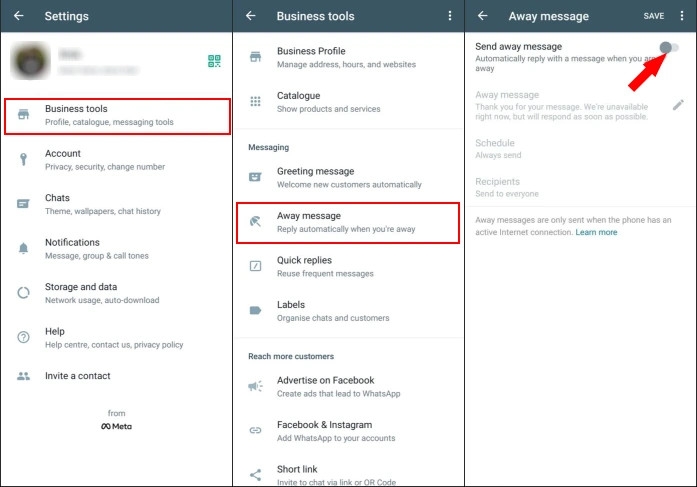Image resolution: width=697 pixels, height=487 pixels.
Task: Open the QR code icon beside profile
Action: pyautogui.click(x=214, y=61)
